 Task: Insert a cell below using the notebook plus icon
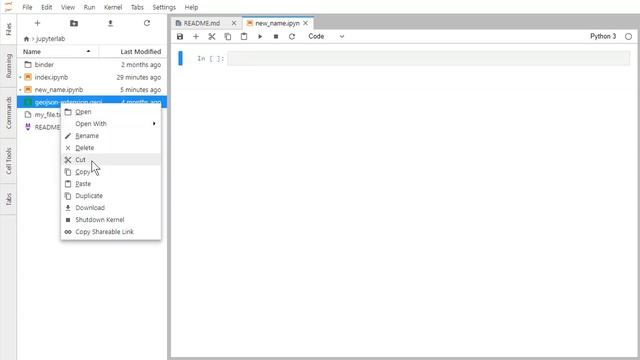[x=196, y=36]
